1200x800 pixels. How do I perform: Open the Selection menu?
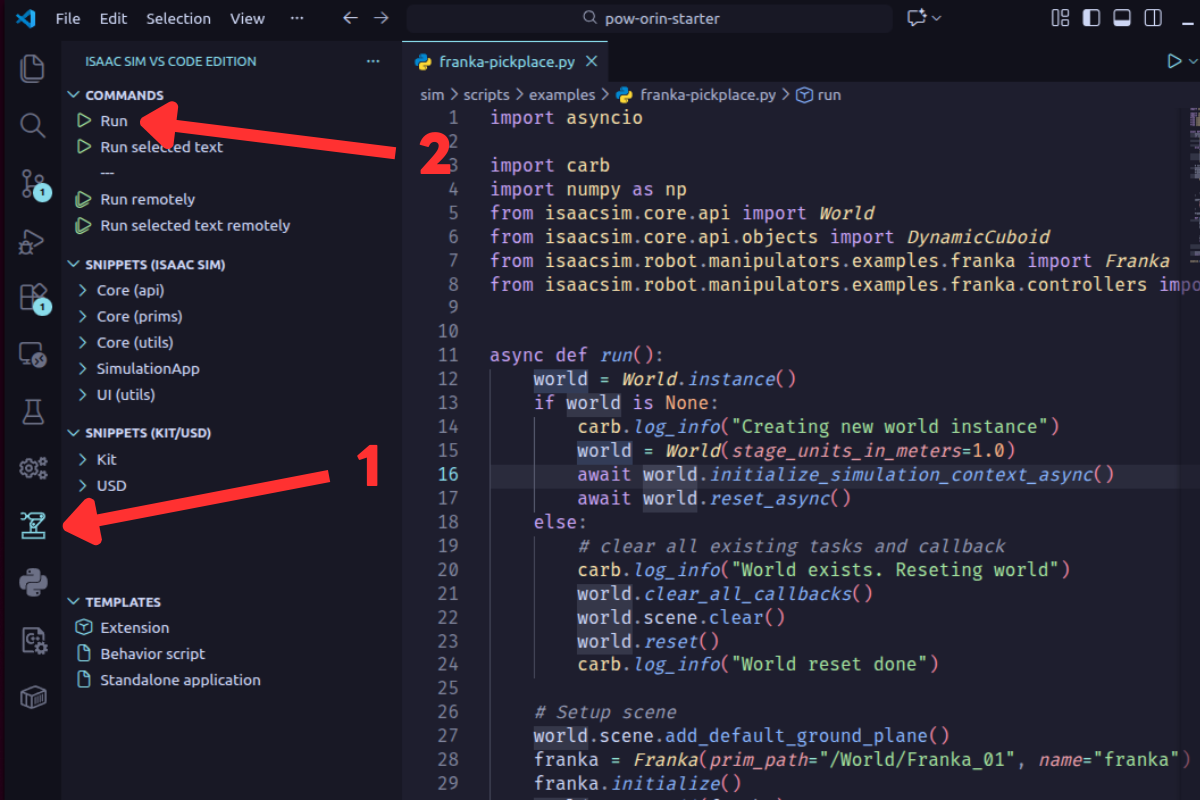tap(178, 18)
